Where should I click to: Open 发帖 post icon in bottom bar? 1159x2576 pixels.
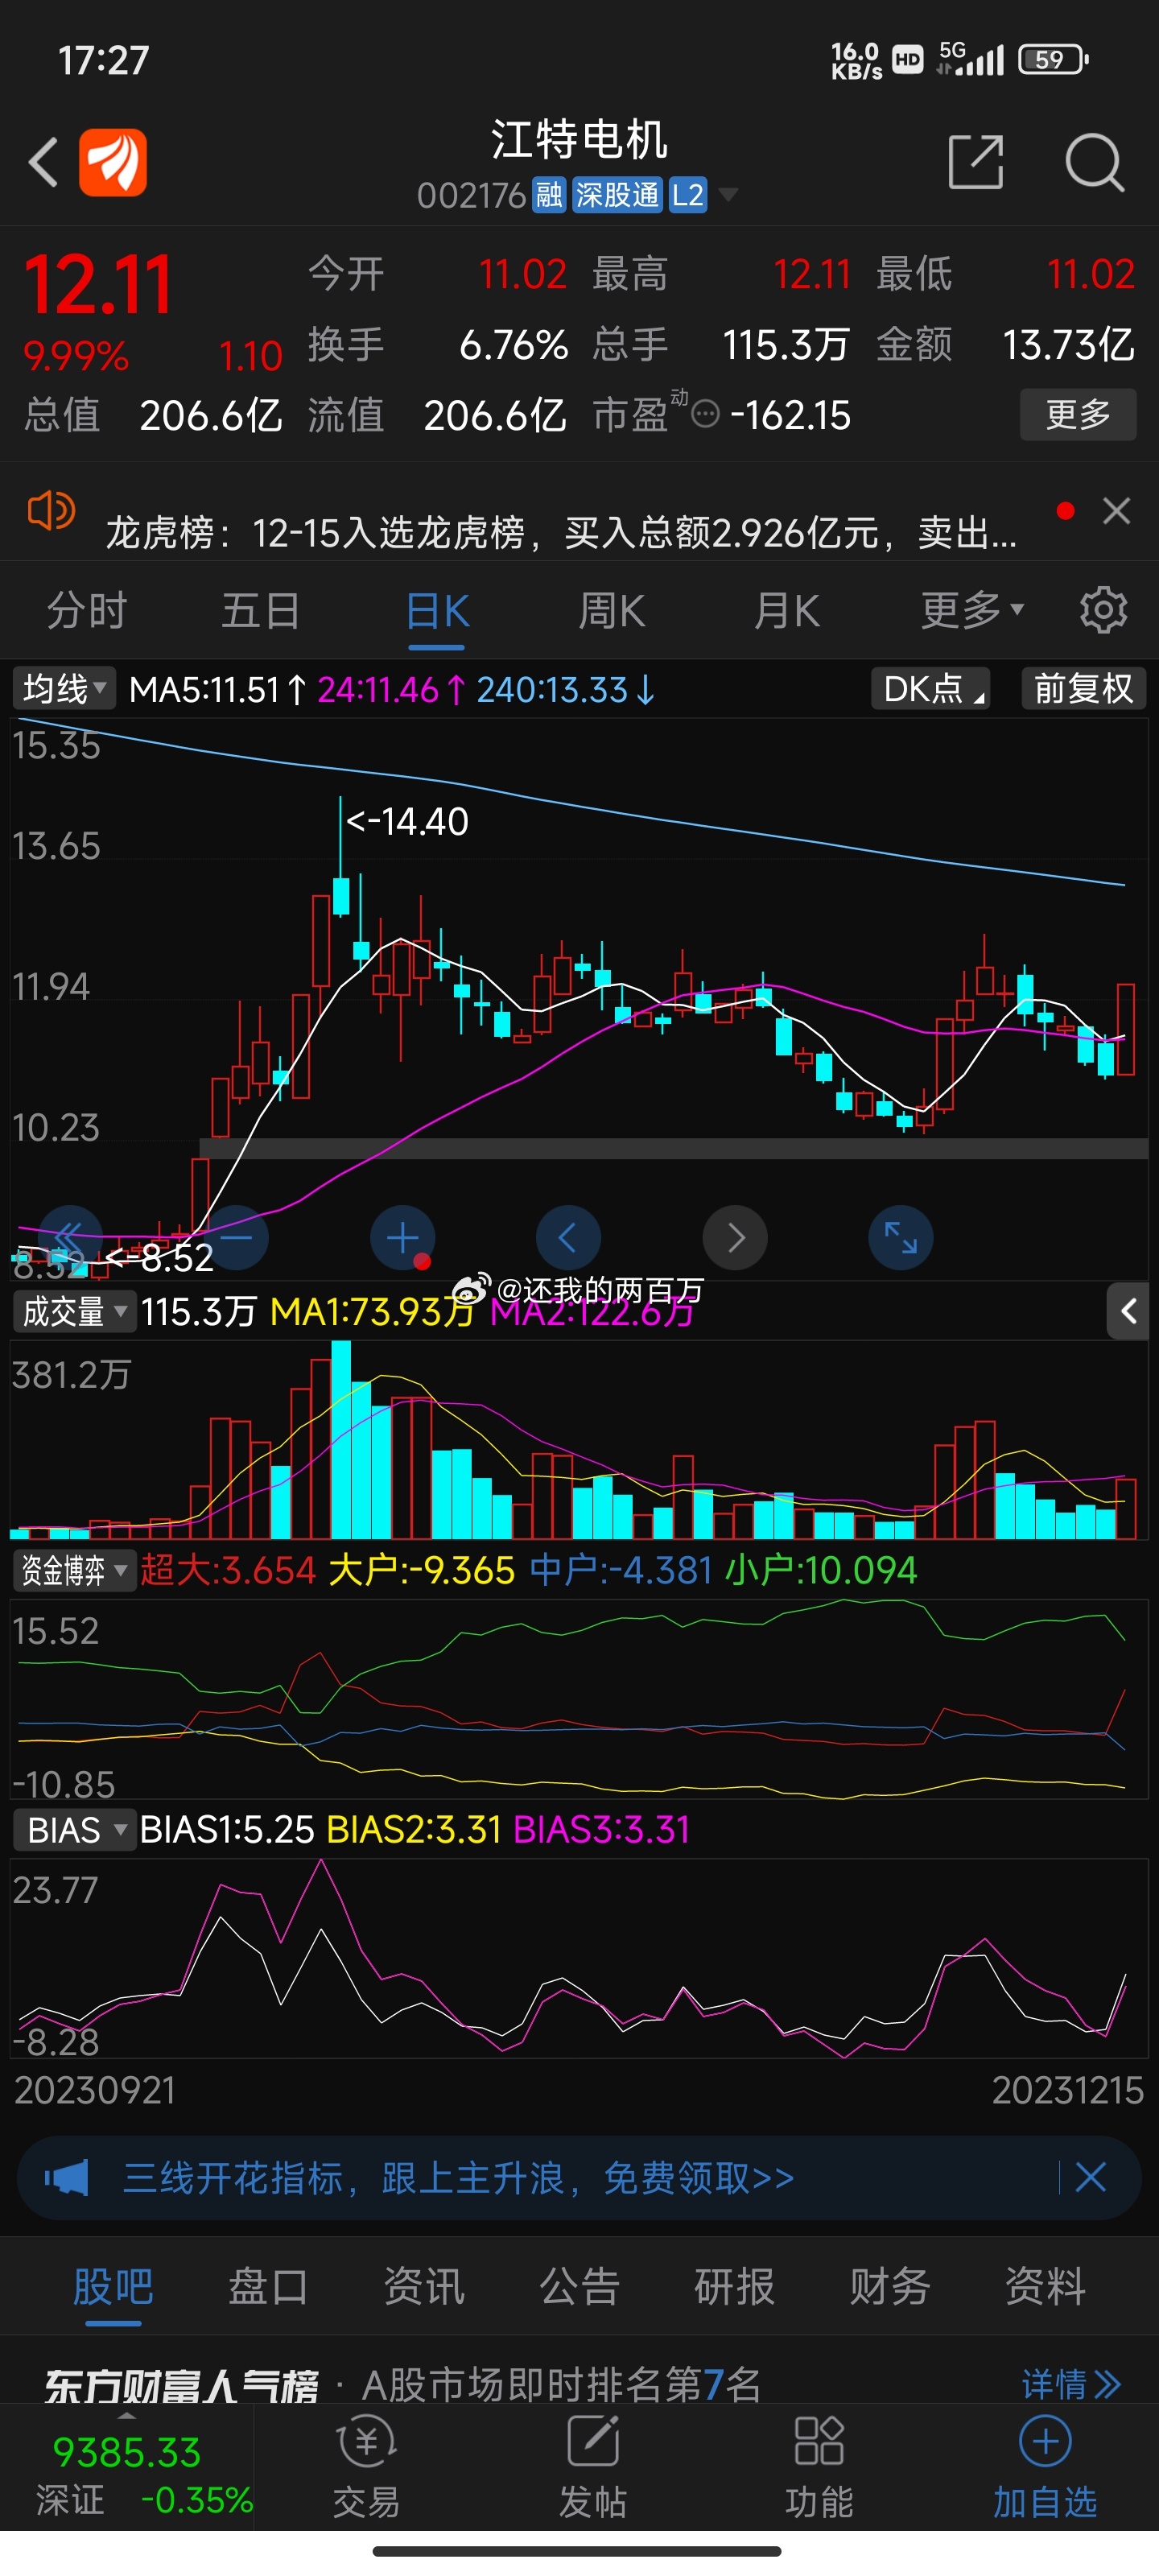pos(593,2466)
